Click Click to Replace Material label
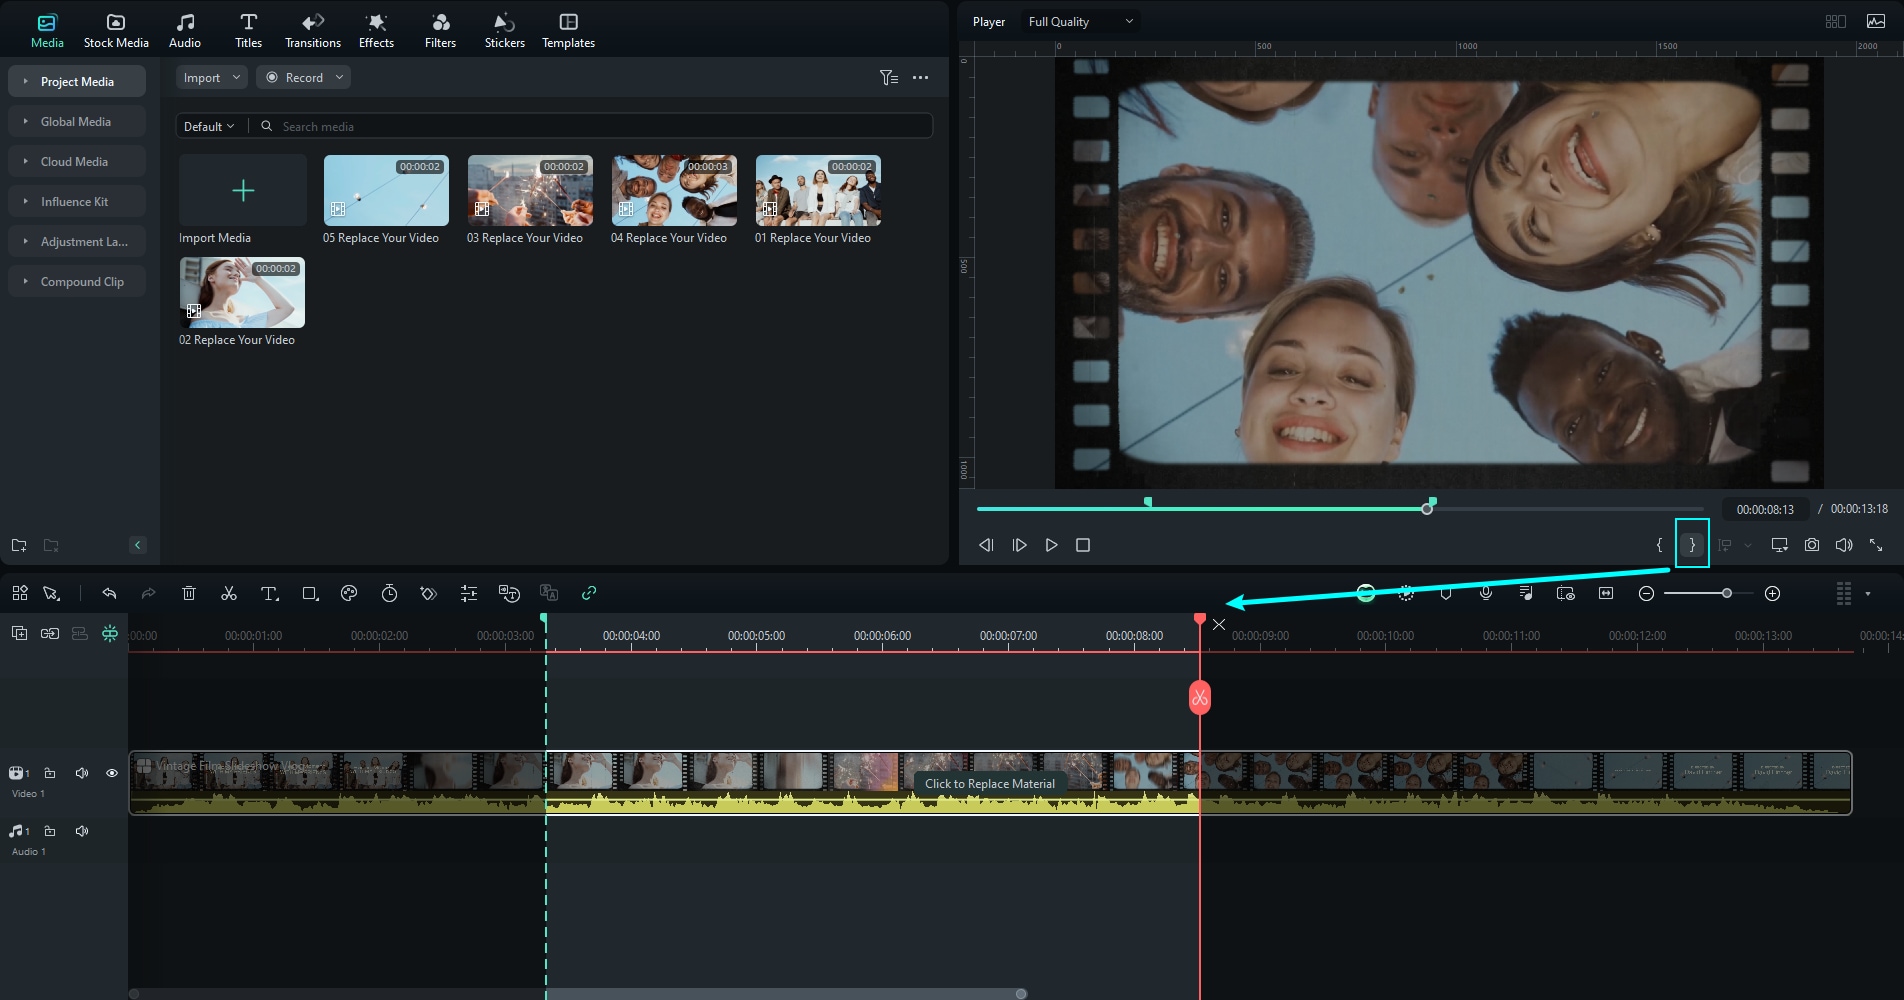This screenshot has width=1904, height=1000. (x=990, y=783)
